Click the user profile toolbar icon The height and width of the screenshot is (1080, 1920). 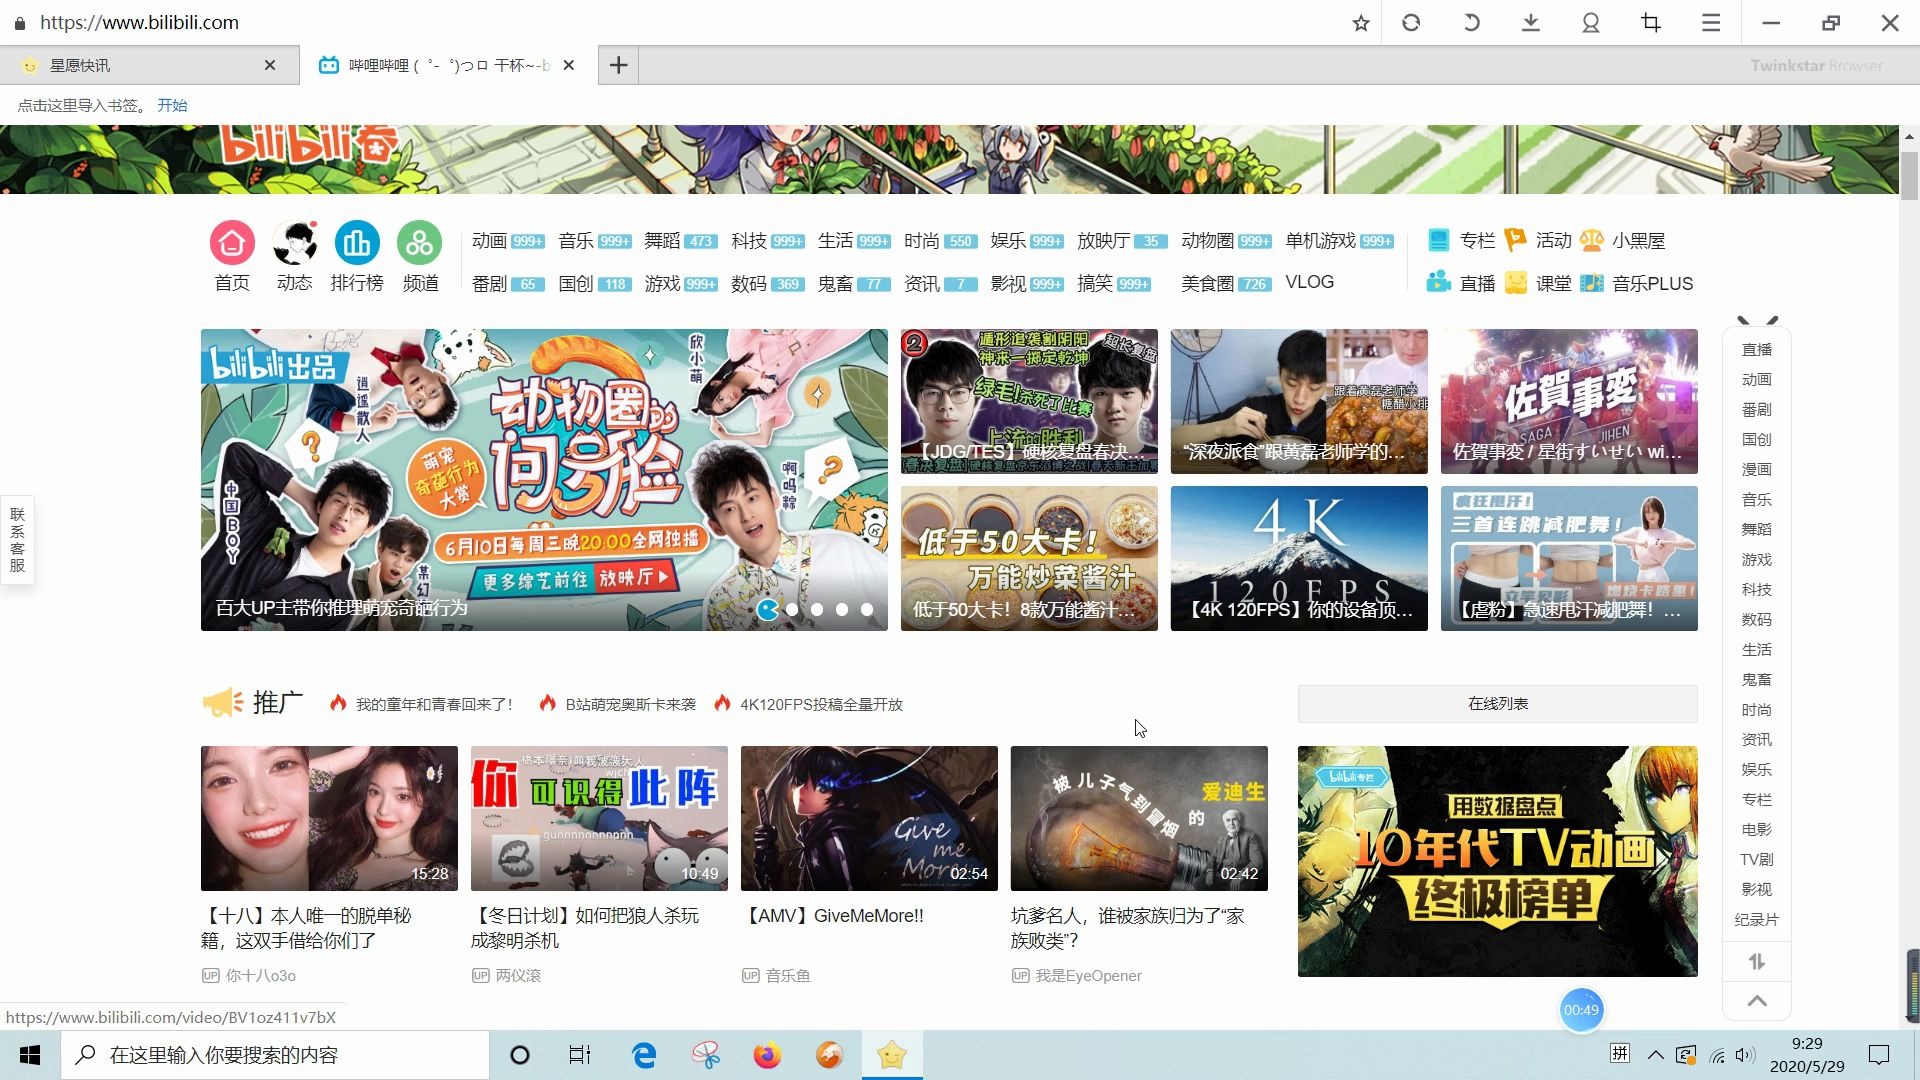1591,22
